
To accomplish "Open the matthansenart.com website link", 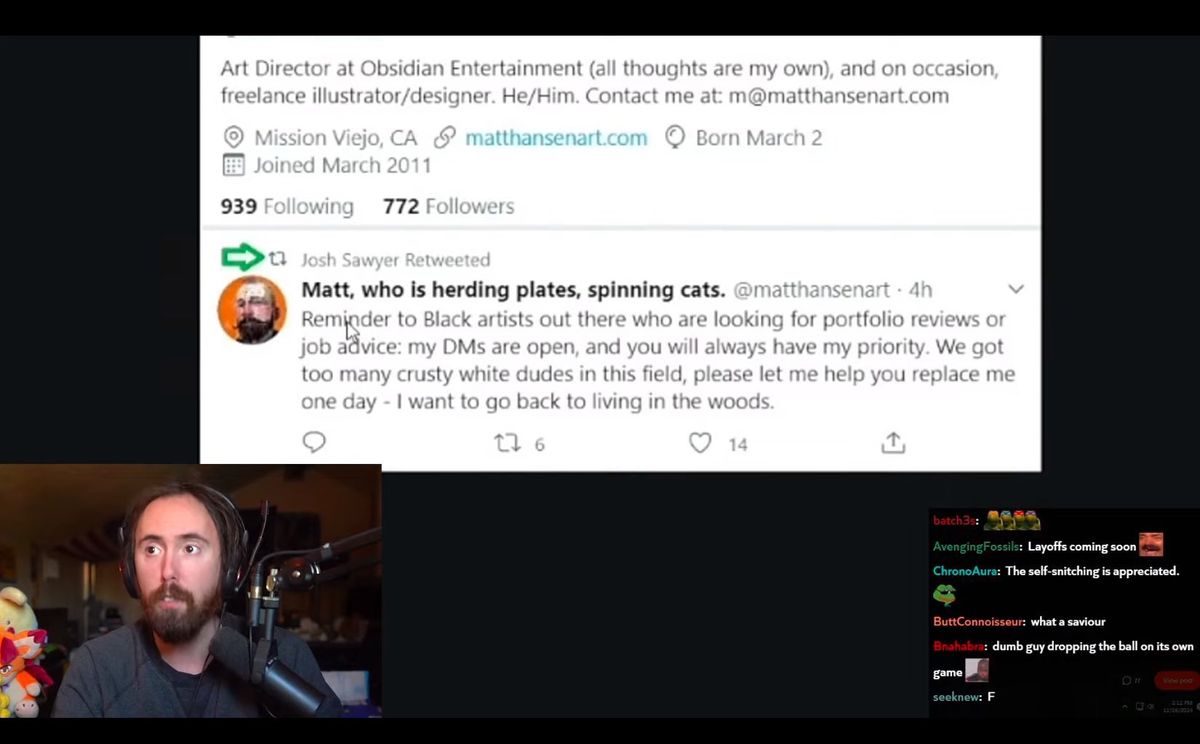I will [556, 138].
